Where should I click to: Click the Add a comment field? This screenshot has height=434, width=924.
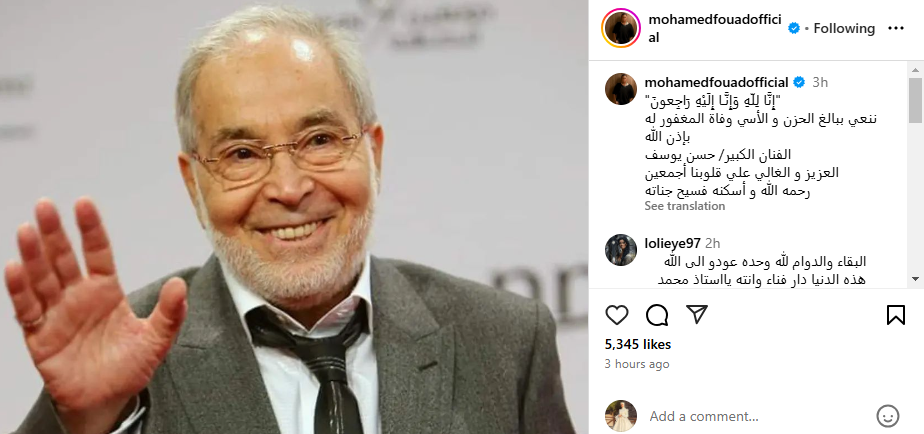tap(757, 416)
